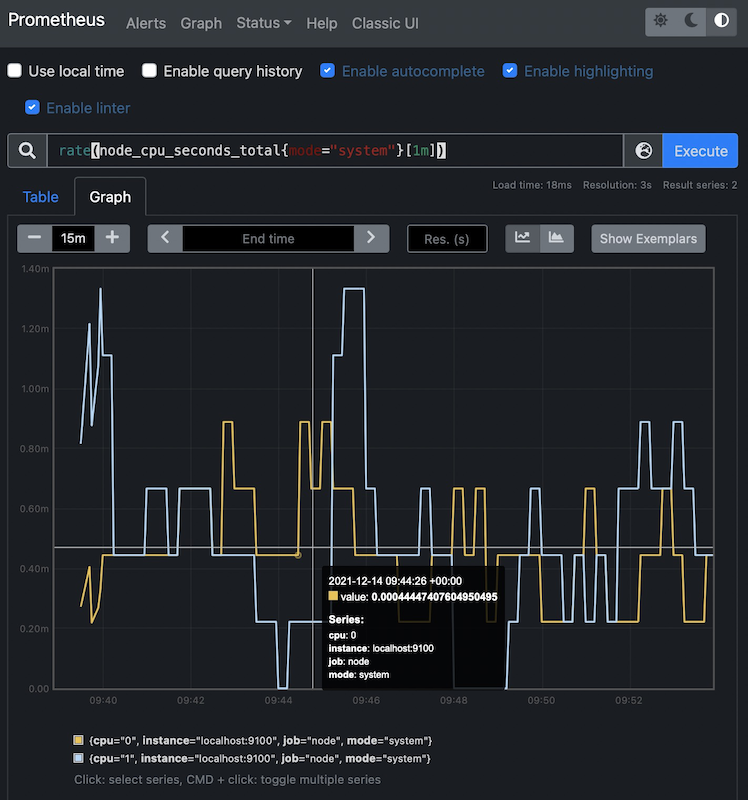Go to the Alerts page
This screenshot has width=748, height=800.
146,23
